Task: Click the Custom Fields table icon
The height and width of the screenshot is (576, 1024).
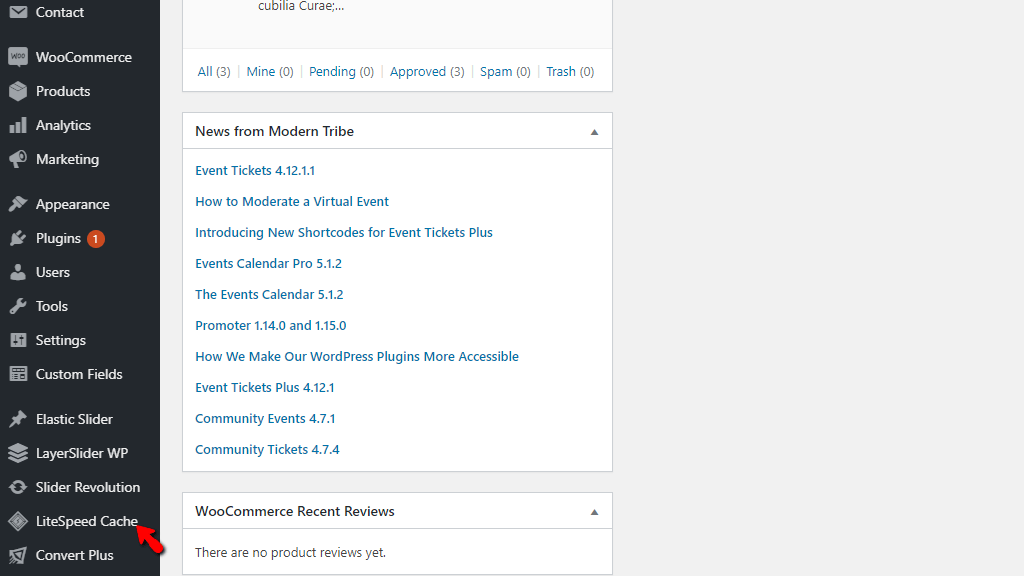Action: [18, 374]
